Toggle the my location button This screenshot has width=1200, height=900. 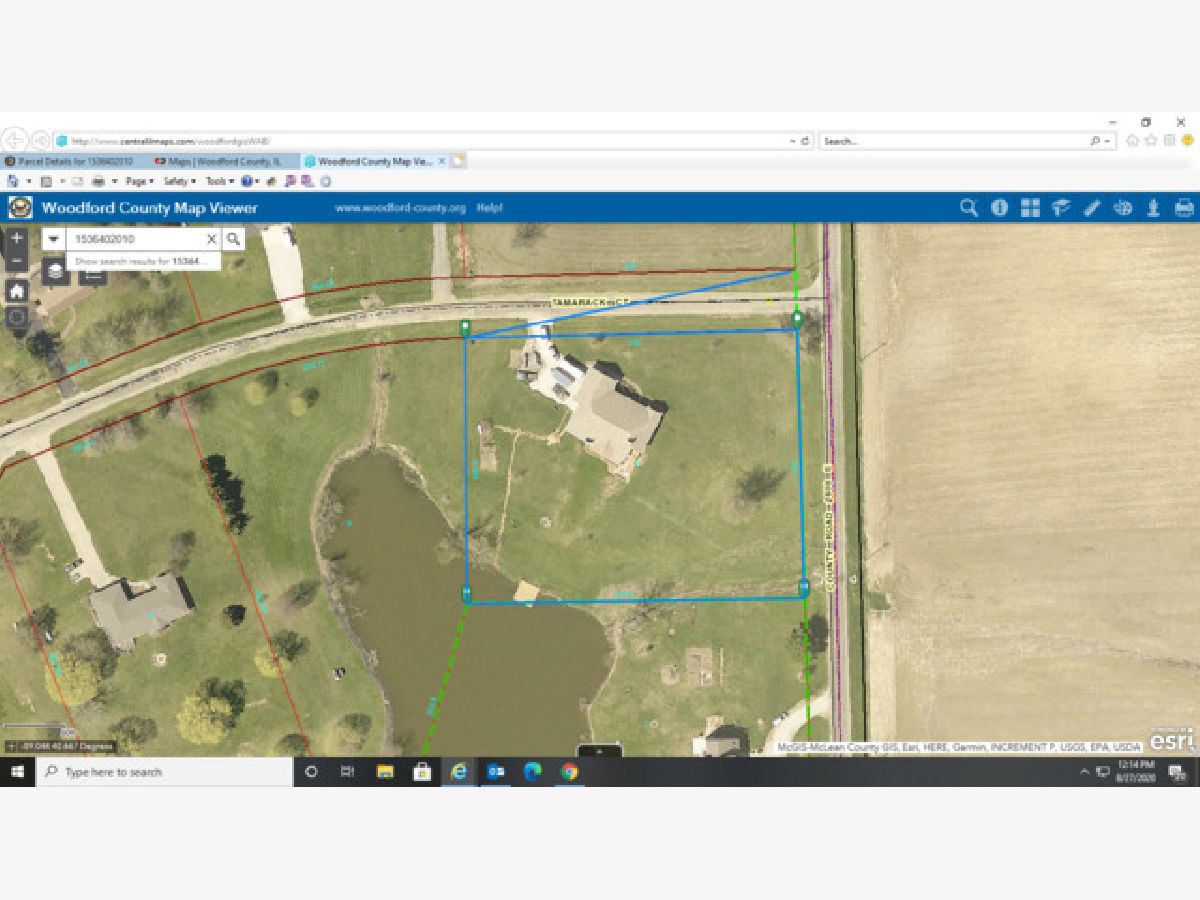coord(16,318)
